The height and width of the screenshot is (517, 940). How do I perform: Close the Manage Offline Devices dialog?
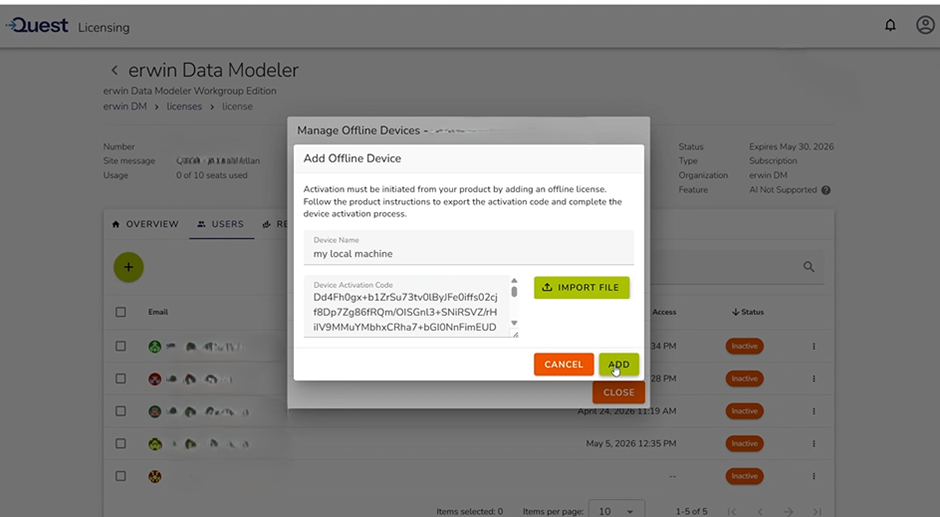[x=619, y=392]
